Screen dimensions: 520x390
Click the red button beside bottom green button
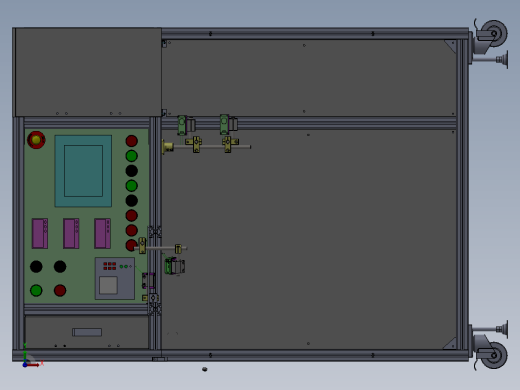click(x=60, y=290)
